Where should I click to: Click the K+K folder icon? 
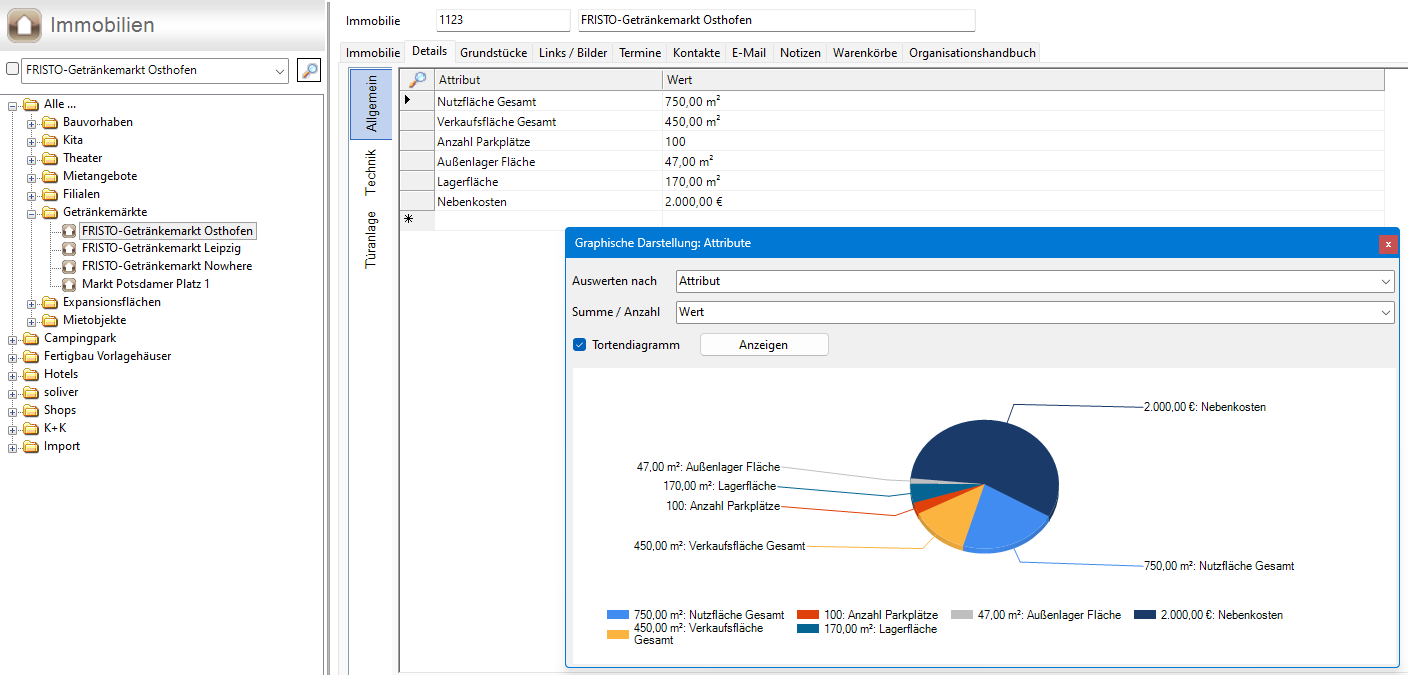pos(31,428)
